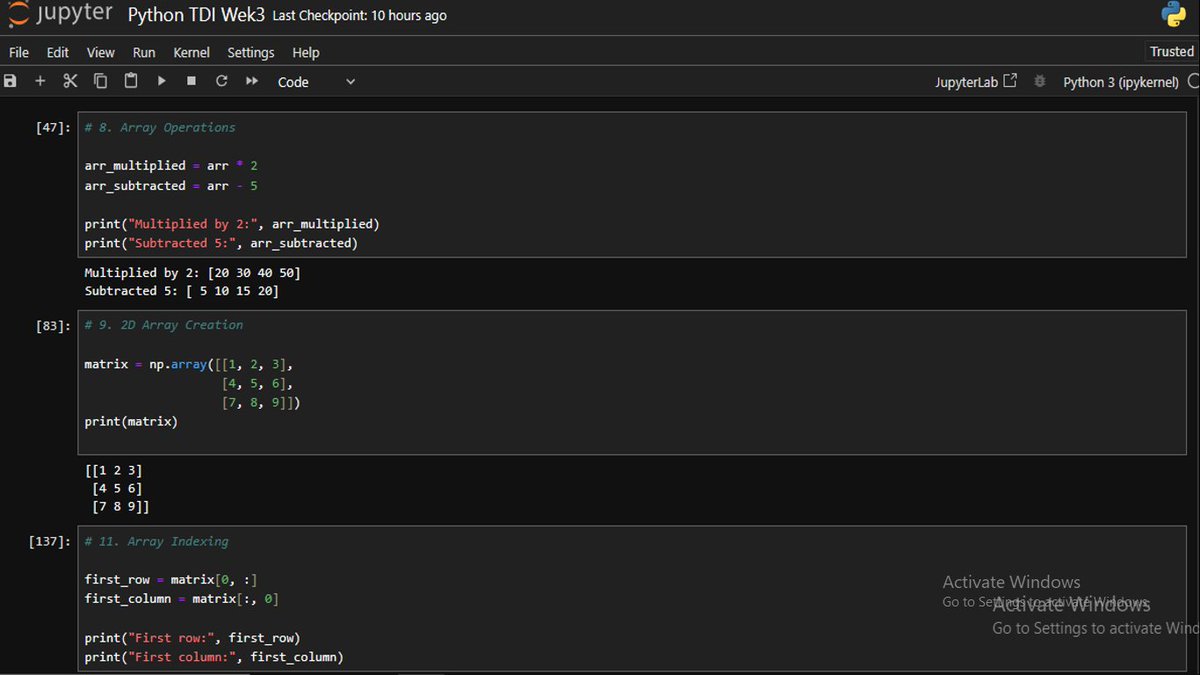Select the [83]: cell prompt
The image size is (1200, 675).
point(52,326)
